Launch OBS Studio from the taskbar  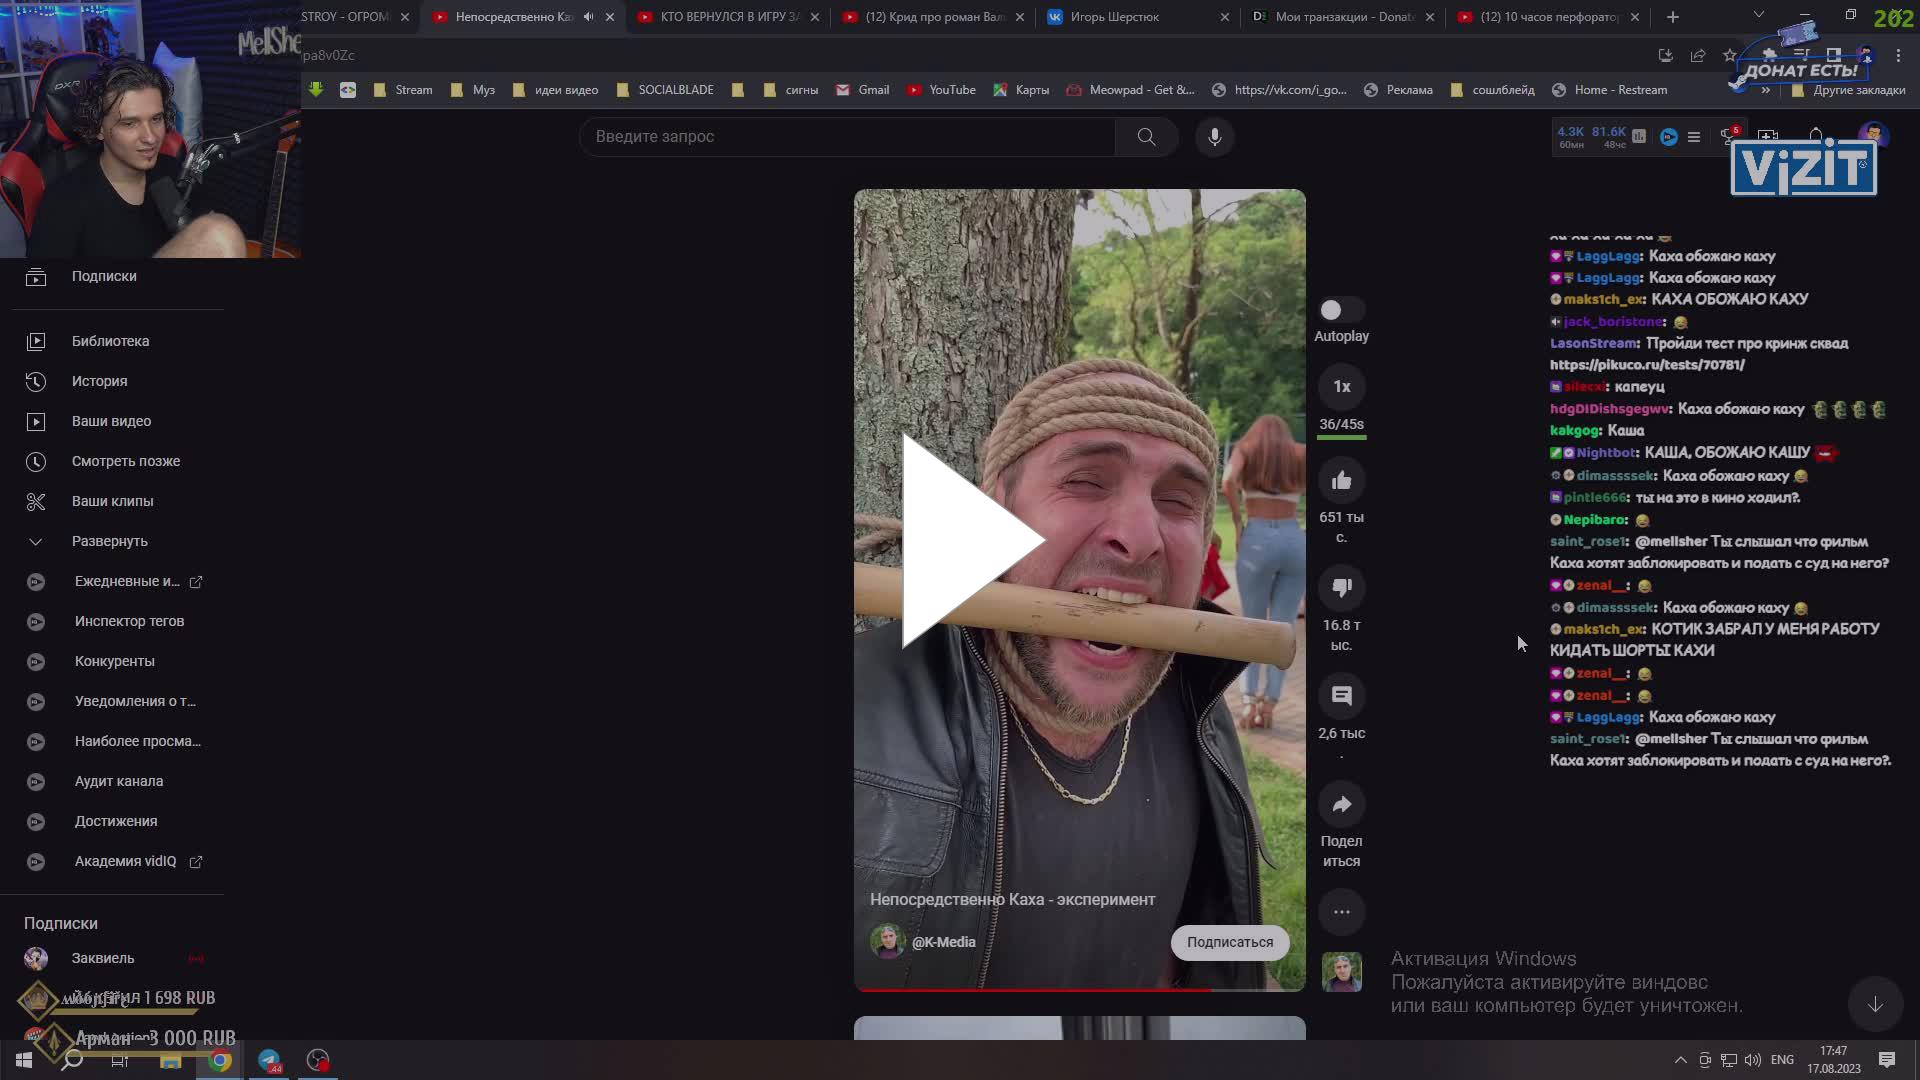[318, 1060]
